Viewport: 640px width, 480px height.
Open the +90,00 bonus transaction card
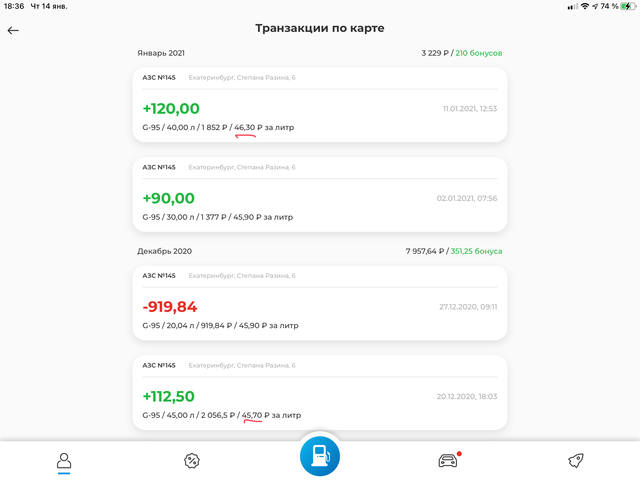320,195
